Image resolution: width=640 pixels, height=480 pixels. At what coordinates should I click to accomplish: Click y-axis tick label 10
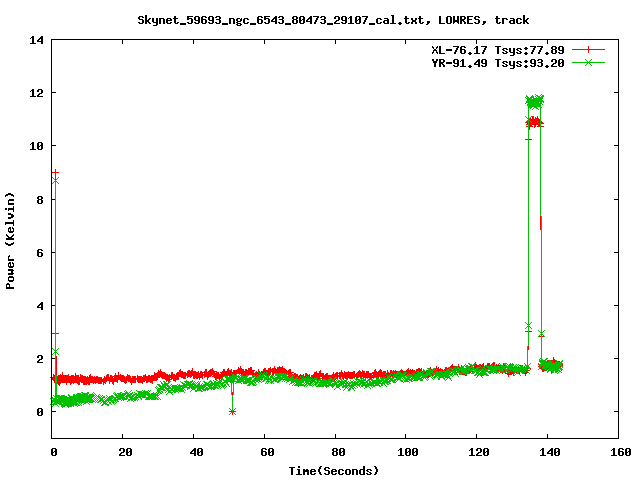click(36, 146)
